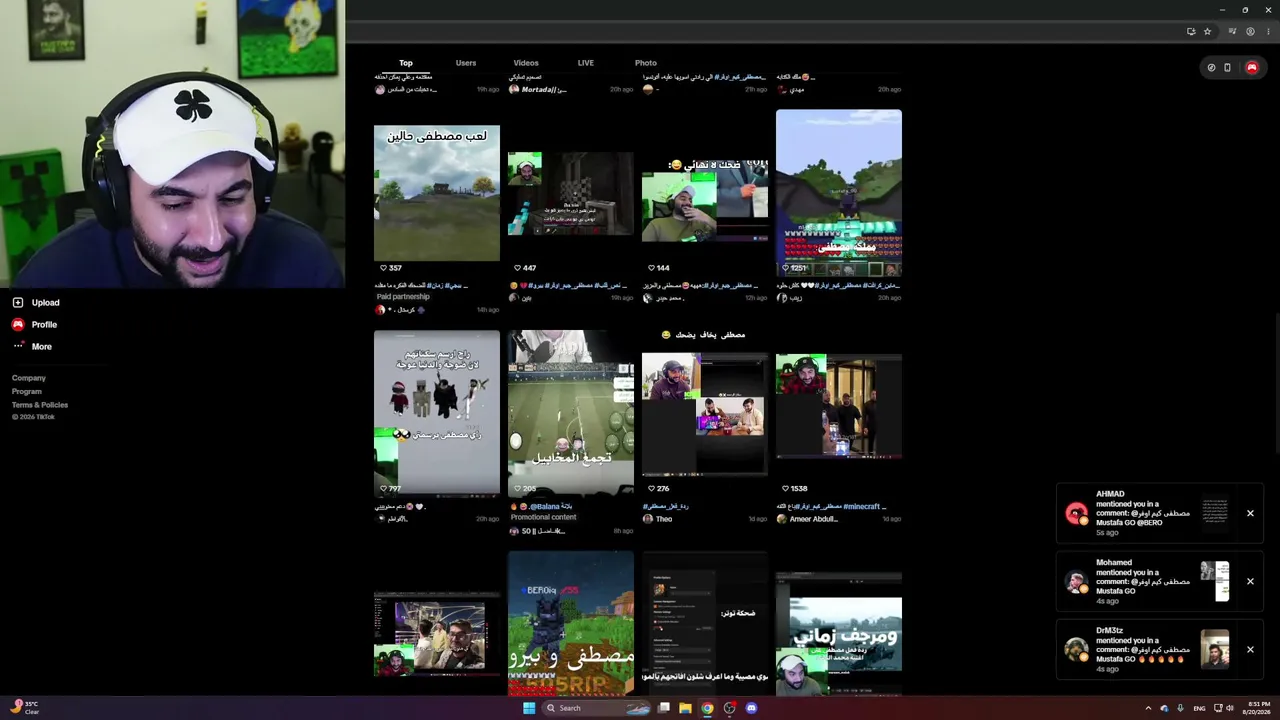Open the media controls icon in Chrome toolbar

(x=1234, y=31)
